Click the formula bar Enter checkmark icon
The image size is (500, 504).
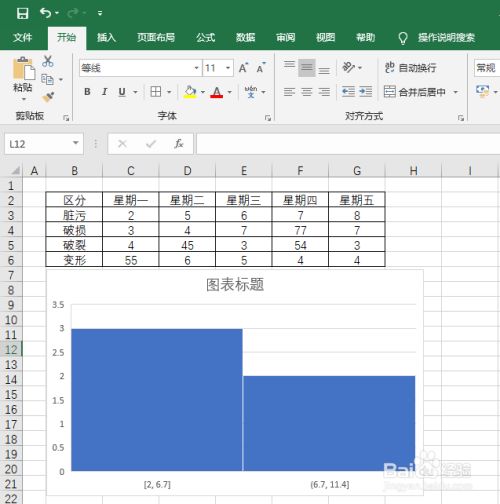pos(151,144)
